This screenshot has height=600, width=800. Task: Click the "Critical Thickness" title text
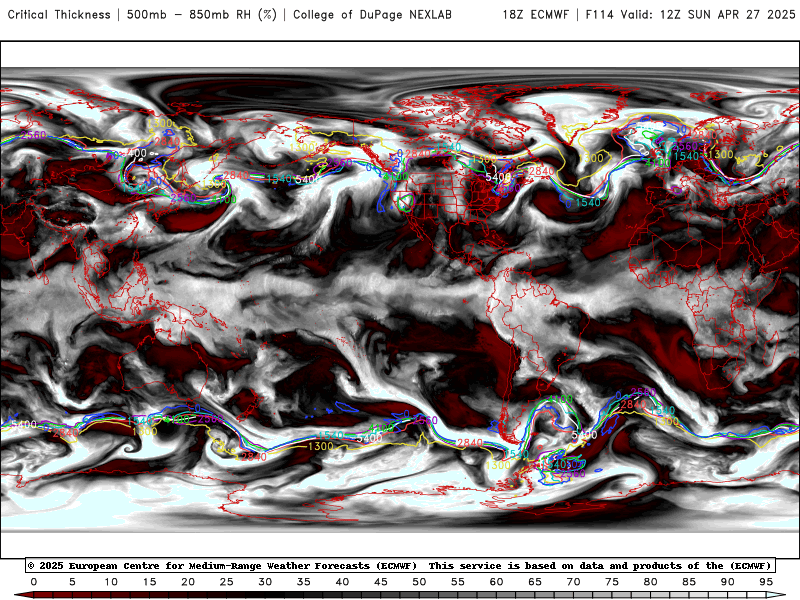[59, 14]
